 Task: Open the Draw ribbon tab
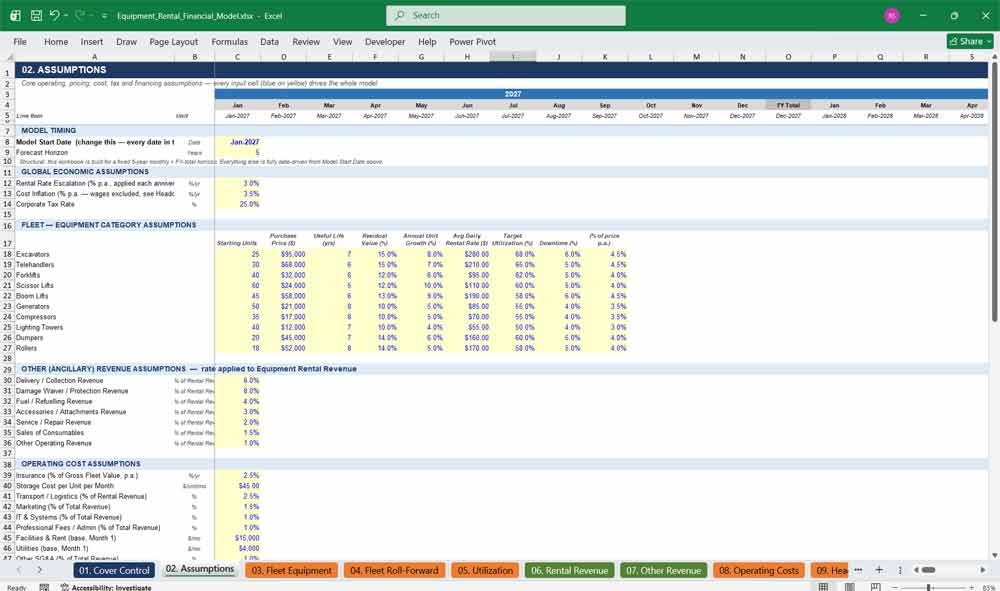[126, 41]
